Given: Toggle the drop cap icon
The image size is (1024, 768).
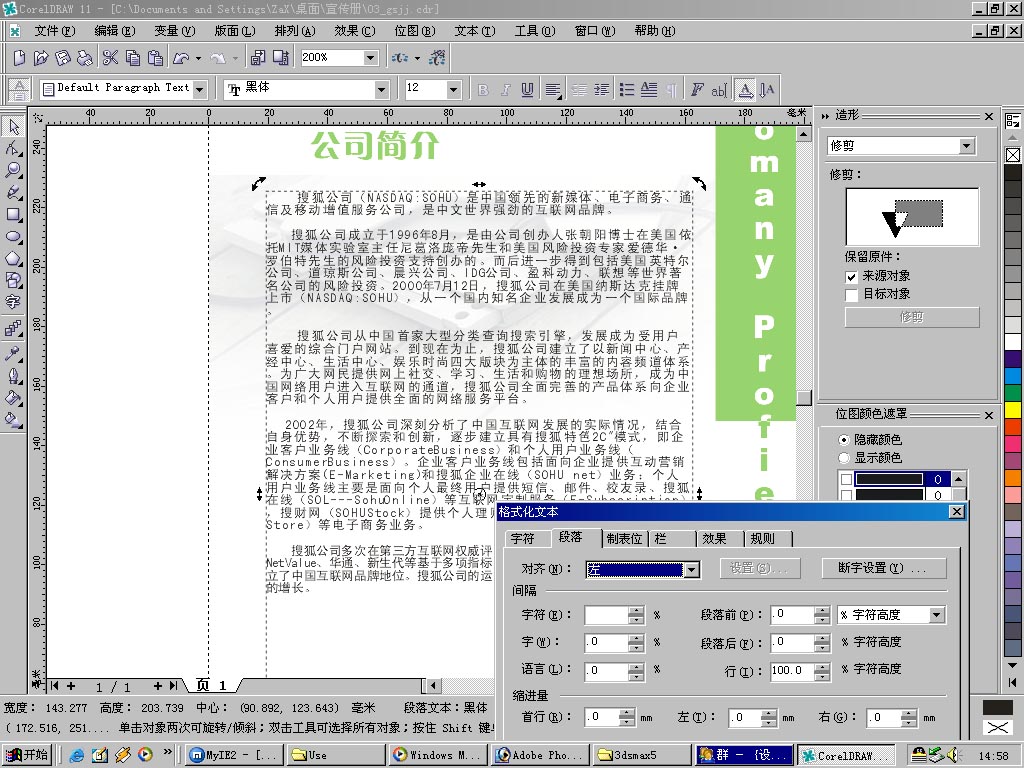Looking at the screenshot, I should tap(649, 89).
